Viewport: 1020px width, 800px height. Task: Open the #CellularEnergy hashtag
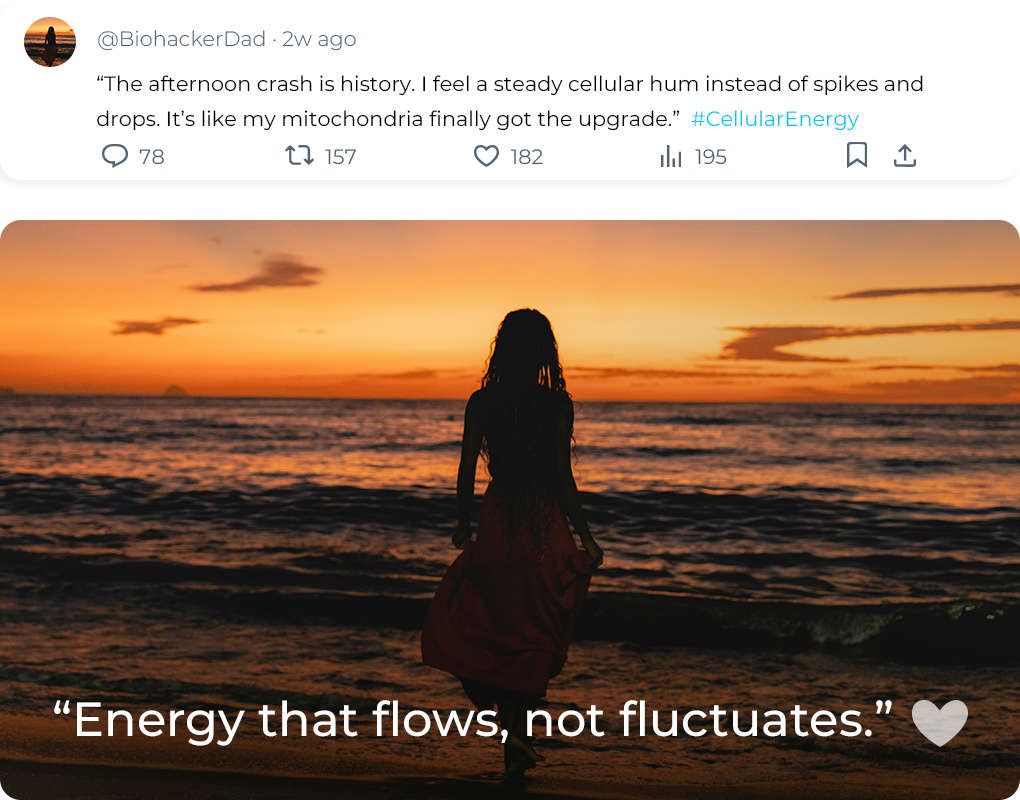(x=775, y=119)
